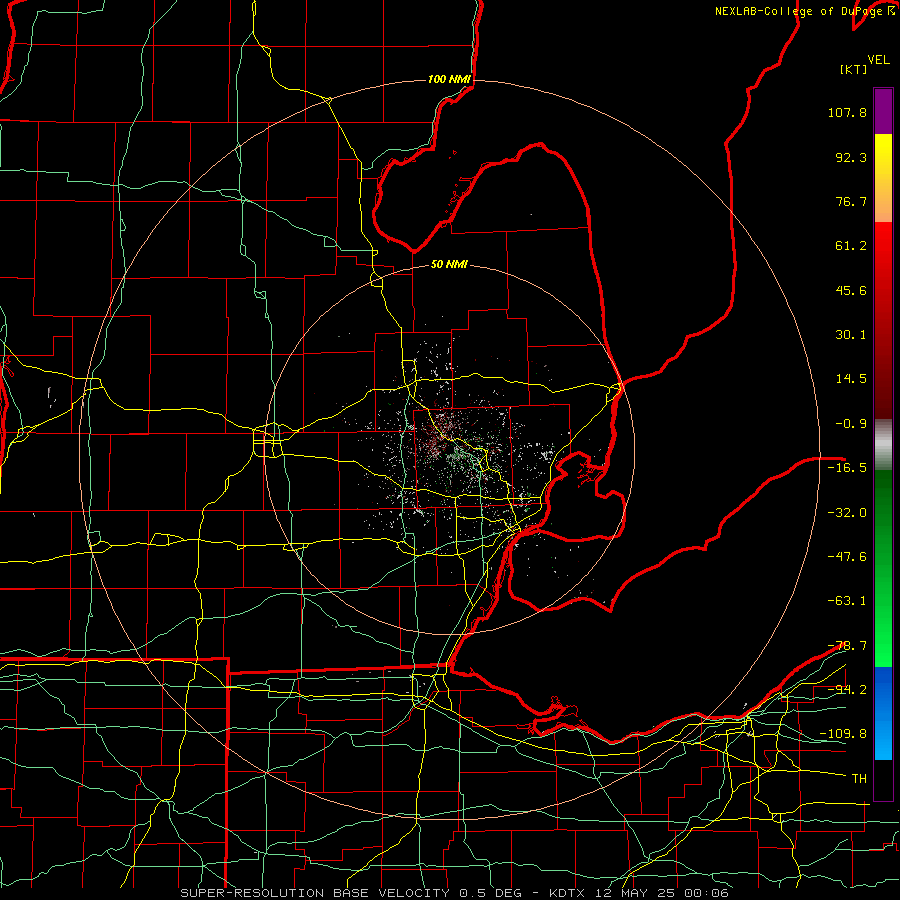Image resolution: width=900 pixels, height=900 pixels.
Task: Click the 107.8 velocity scale label
Action: coord(847,112)
